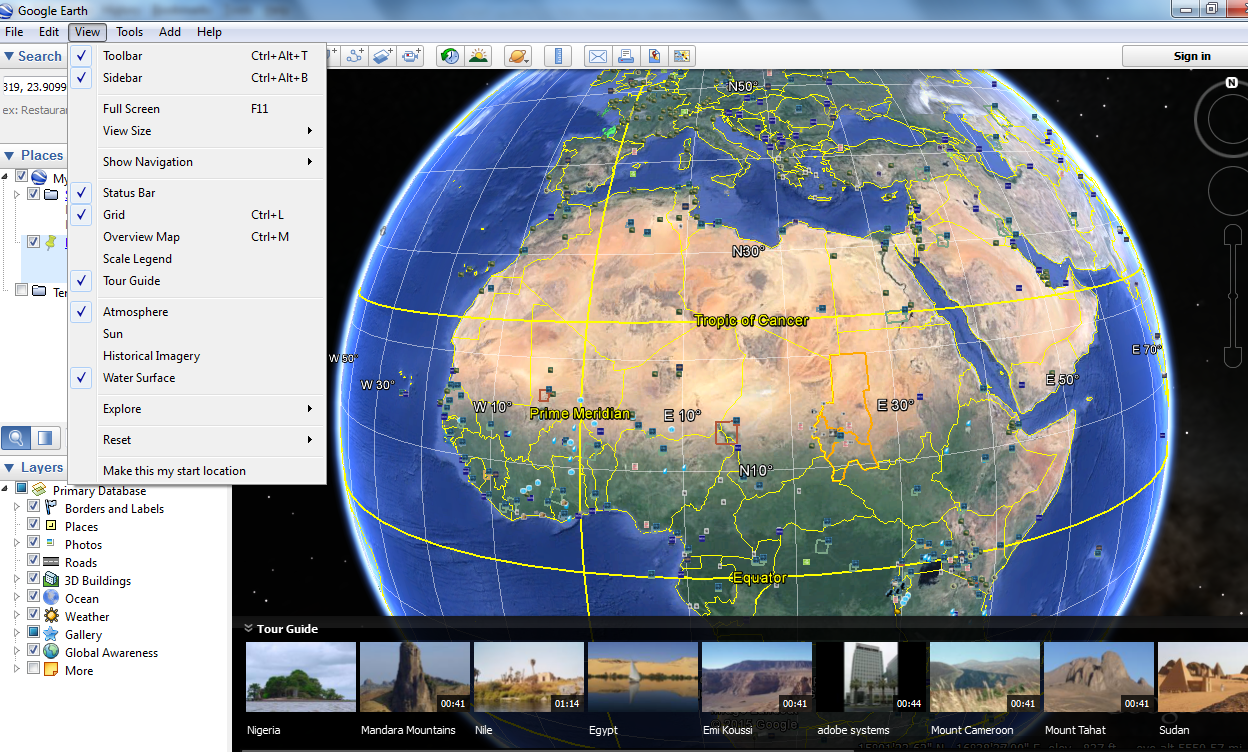1248x752 pixels.
Task: Click the Save Image toolbar icon
Action: (x=654, y=56)
